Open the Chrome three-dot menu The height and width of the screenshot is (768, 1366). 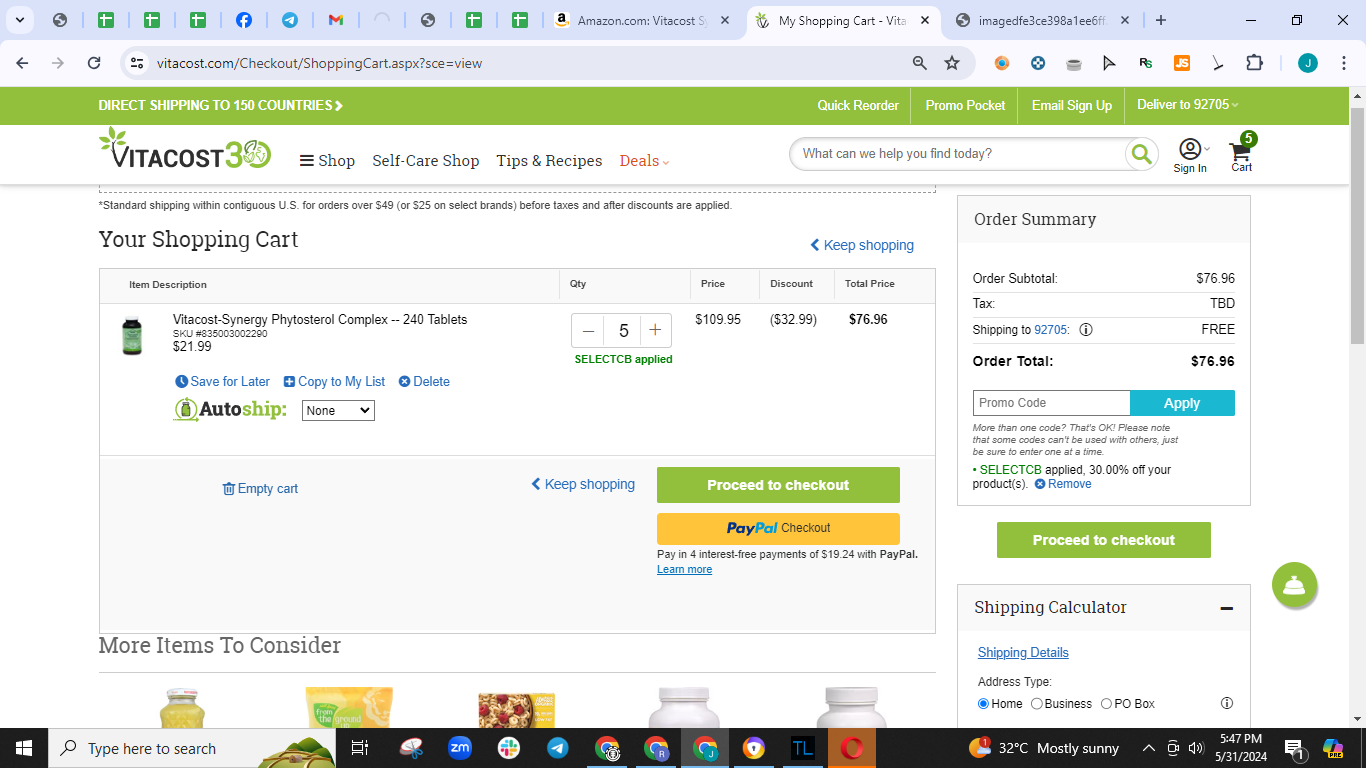[1343, 63]
